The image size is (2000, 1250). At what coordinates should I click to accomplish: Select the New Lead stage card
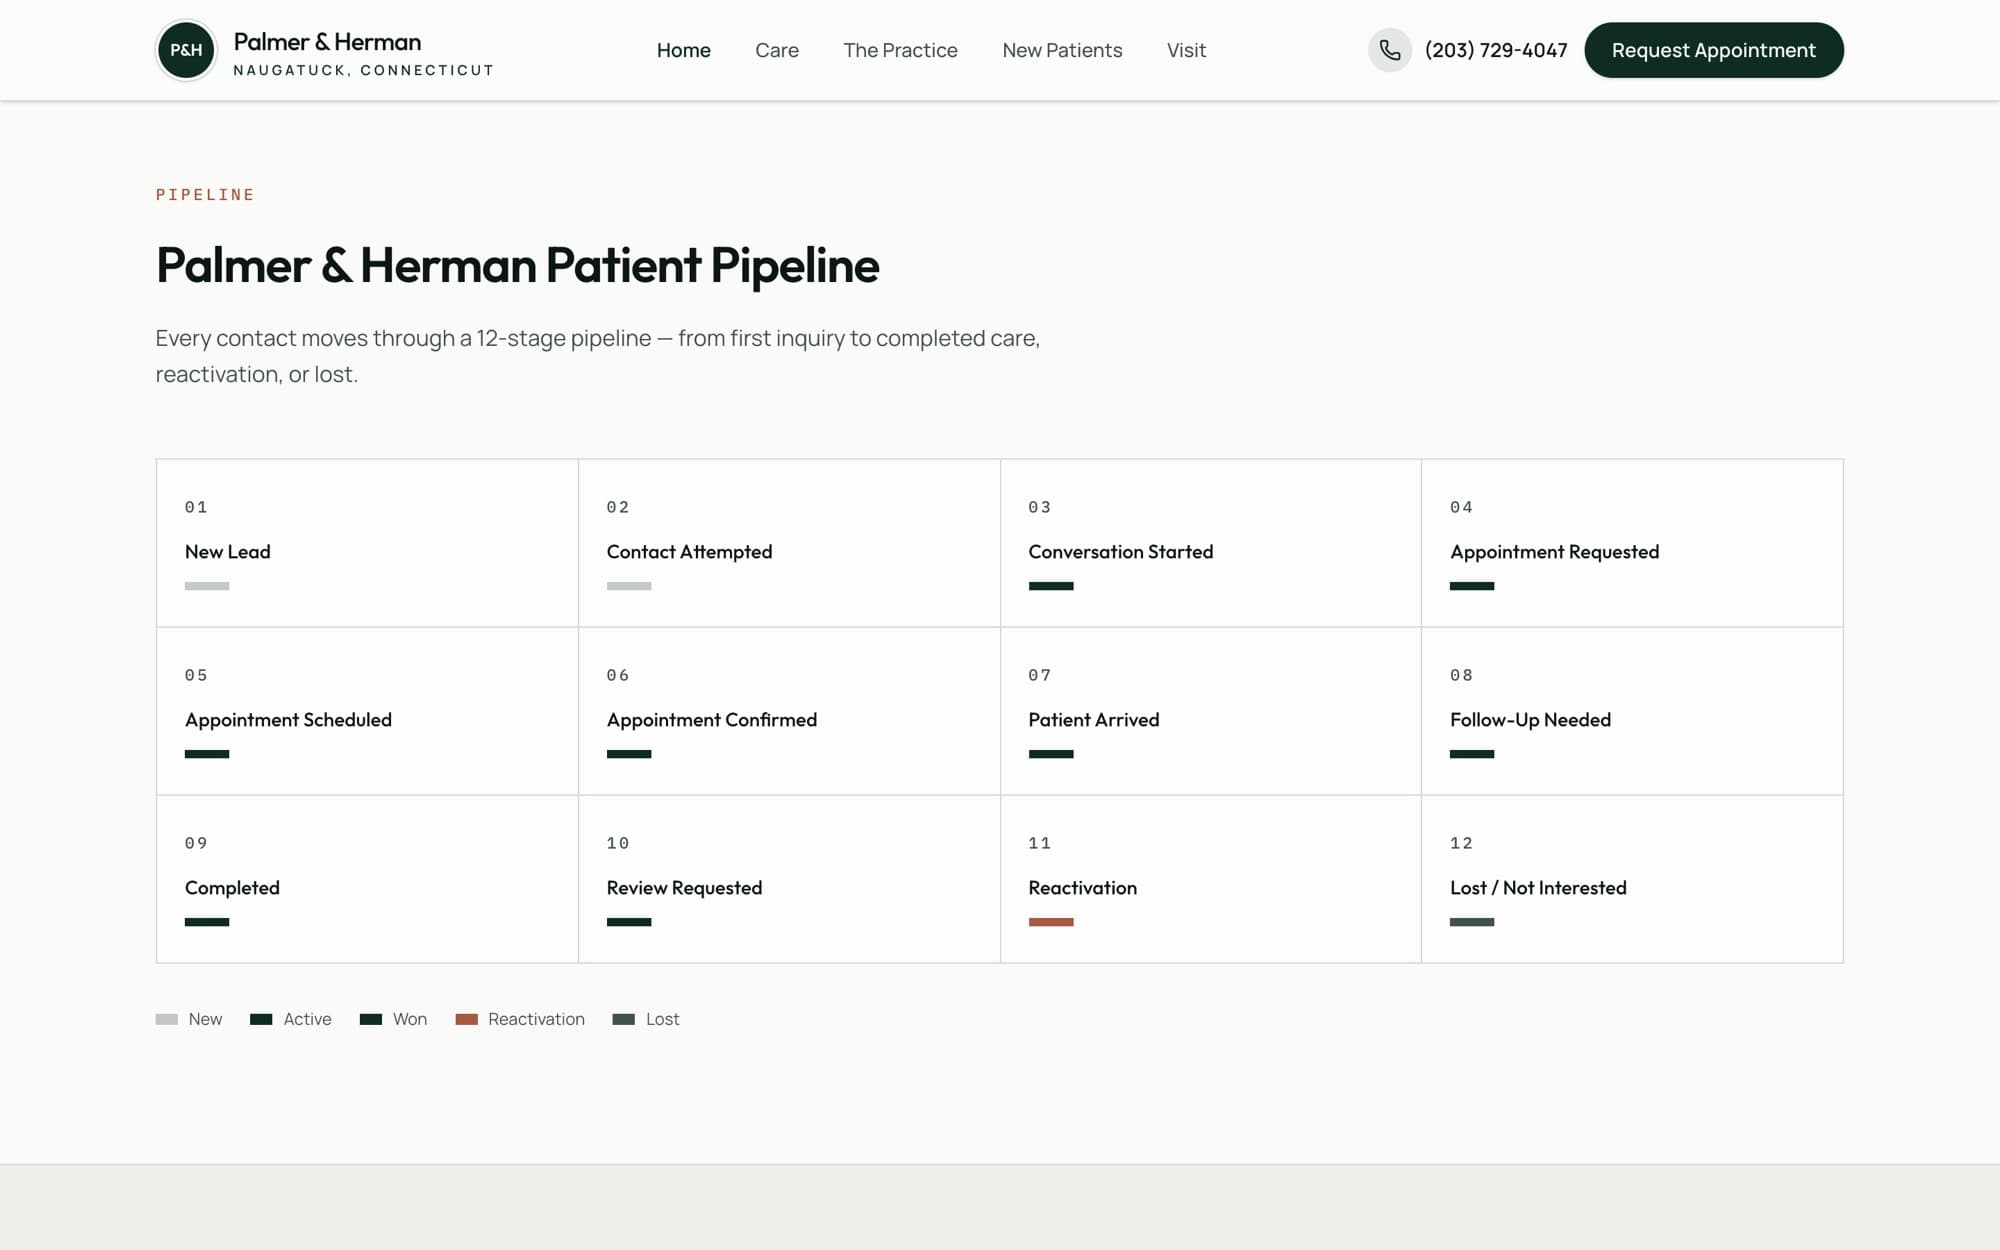pyautogui.click(x=367, y=543)
